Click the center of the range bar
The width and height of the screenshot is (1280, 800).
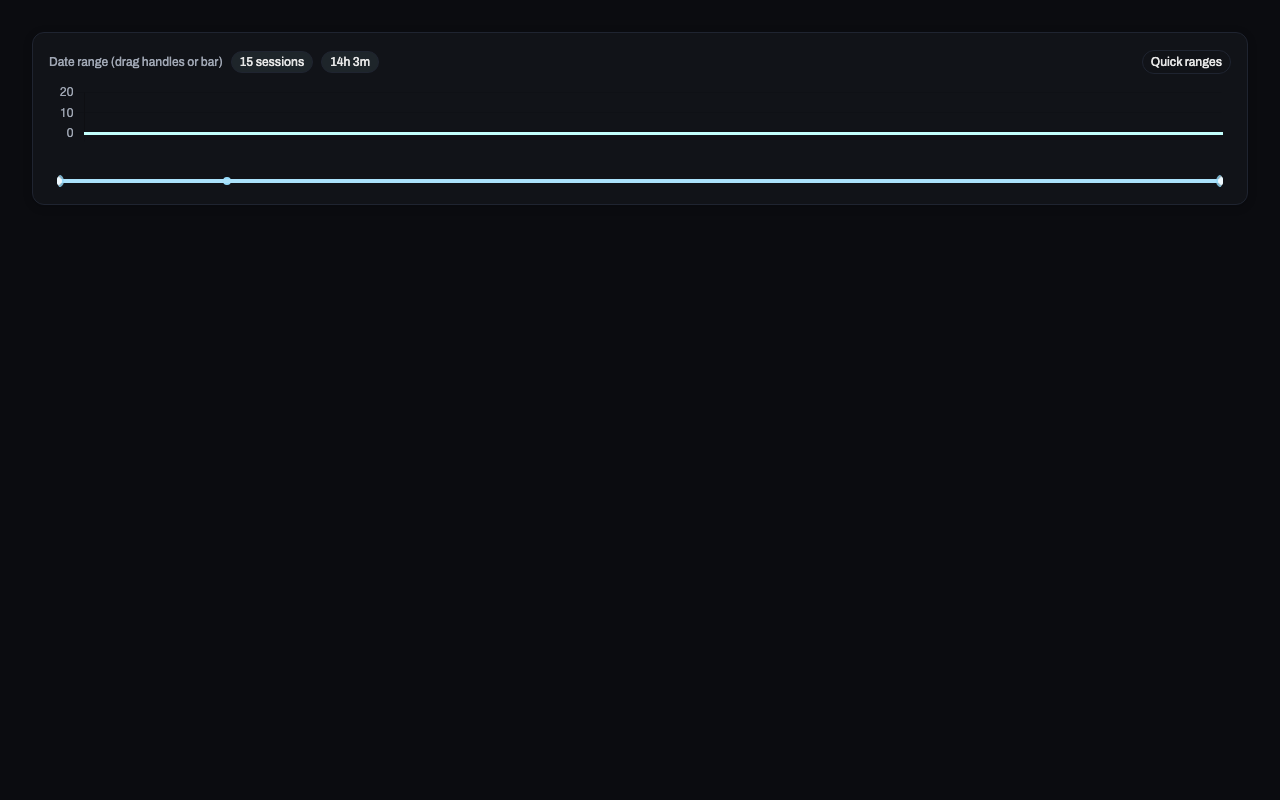(x=640, y=181)
